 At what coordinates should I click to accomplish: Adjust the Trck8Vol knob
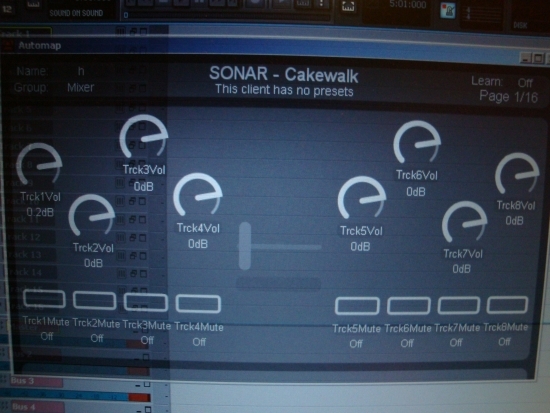[x=517, y=173]
